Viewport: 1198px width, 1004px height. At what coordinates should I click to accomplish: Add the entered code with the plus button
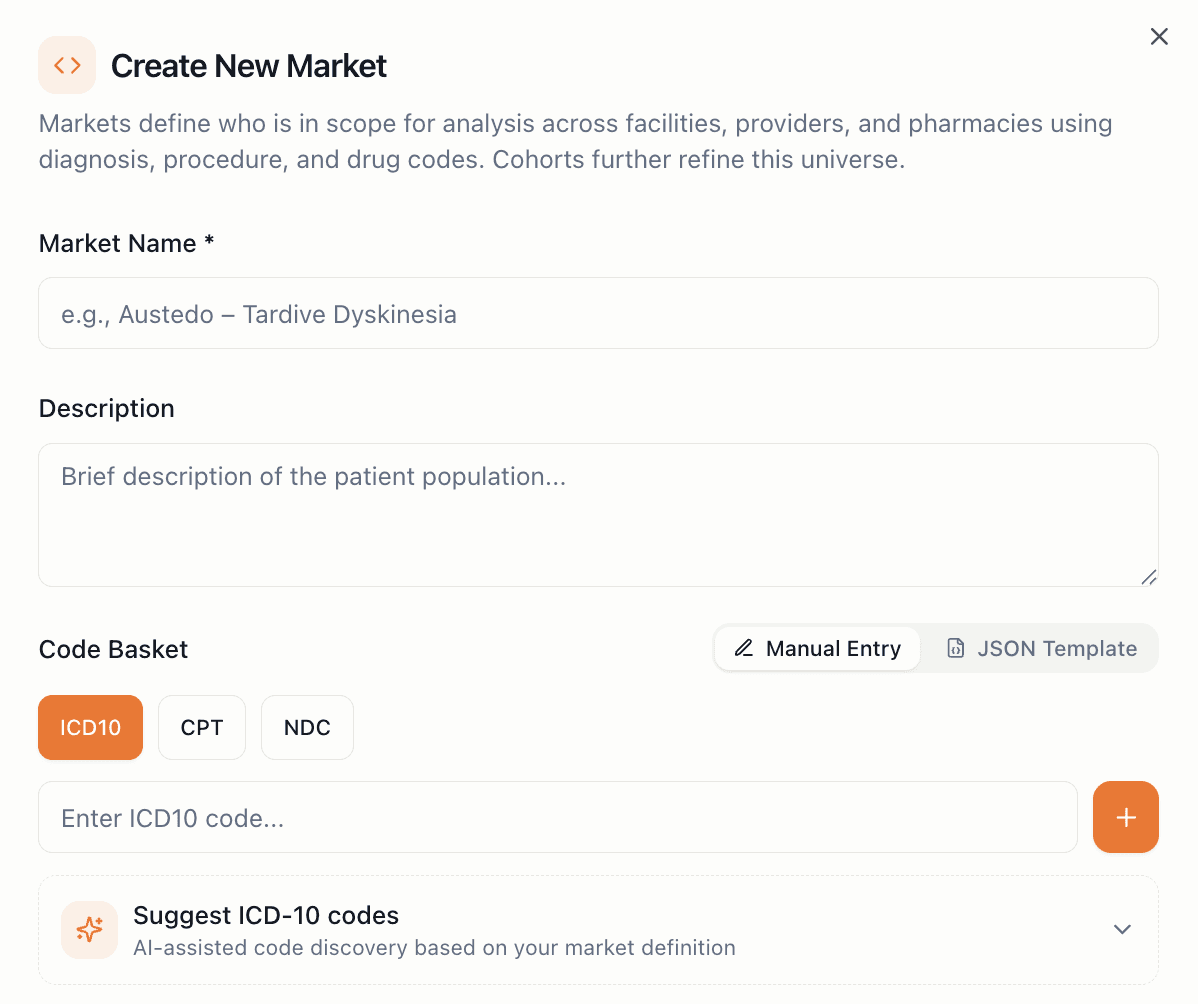(1125, 817)
